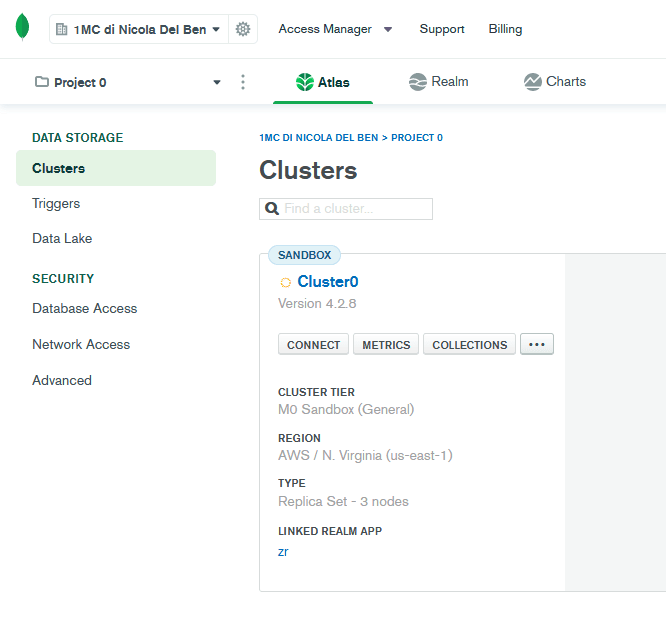Click the METRICS button
The width and height of the screenshot is (666, 626).
point(386,344)
